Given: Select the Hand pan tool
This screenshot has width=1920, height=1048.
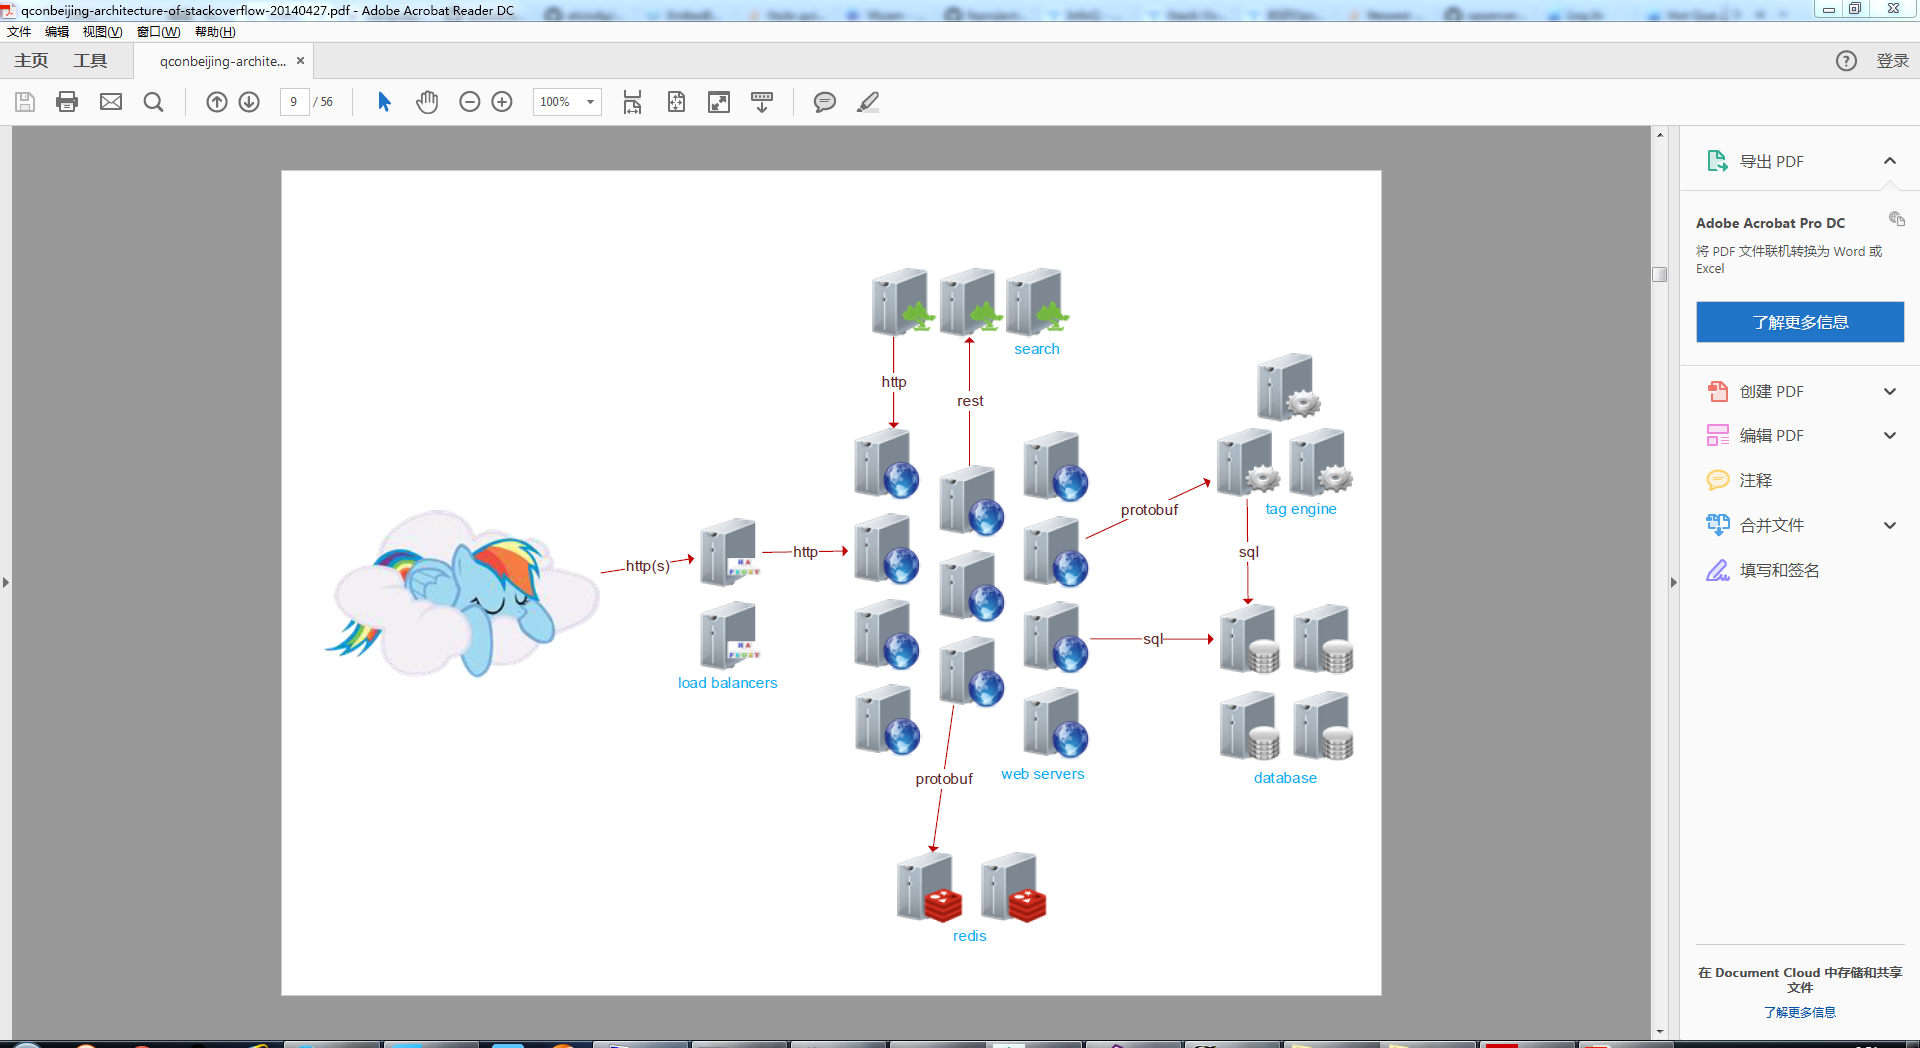Looking at the screenshot, I should [427, 102].
